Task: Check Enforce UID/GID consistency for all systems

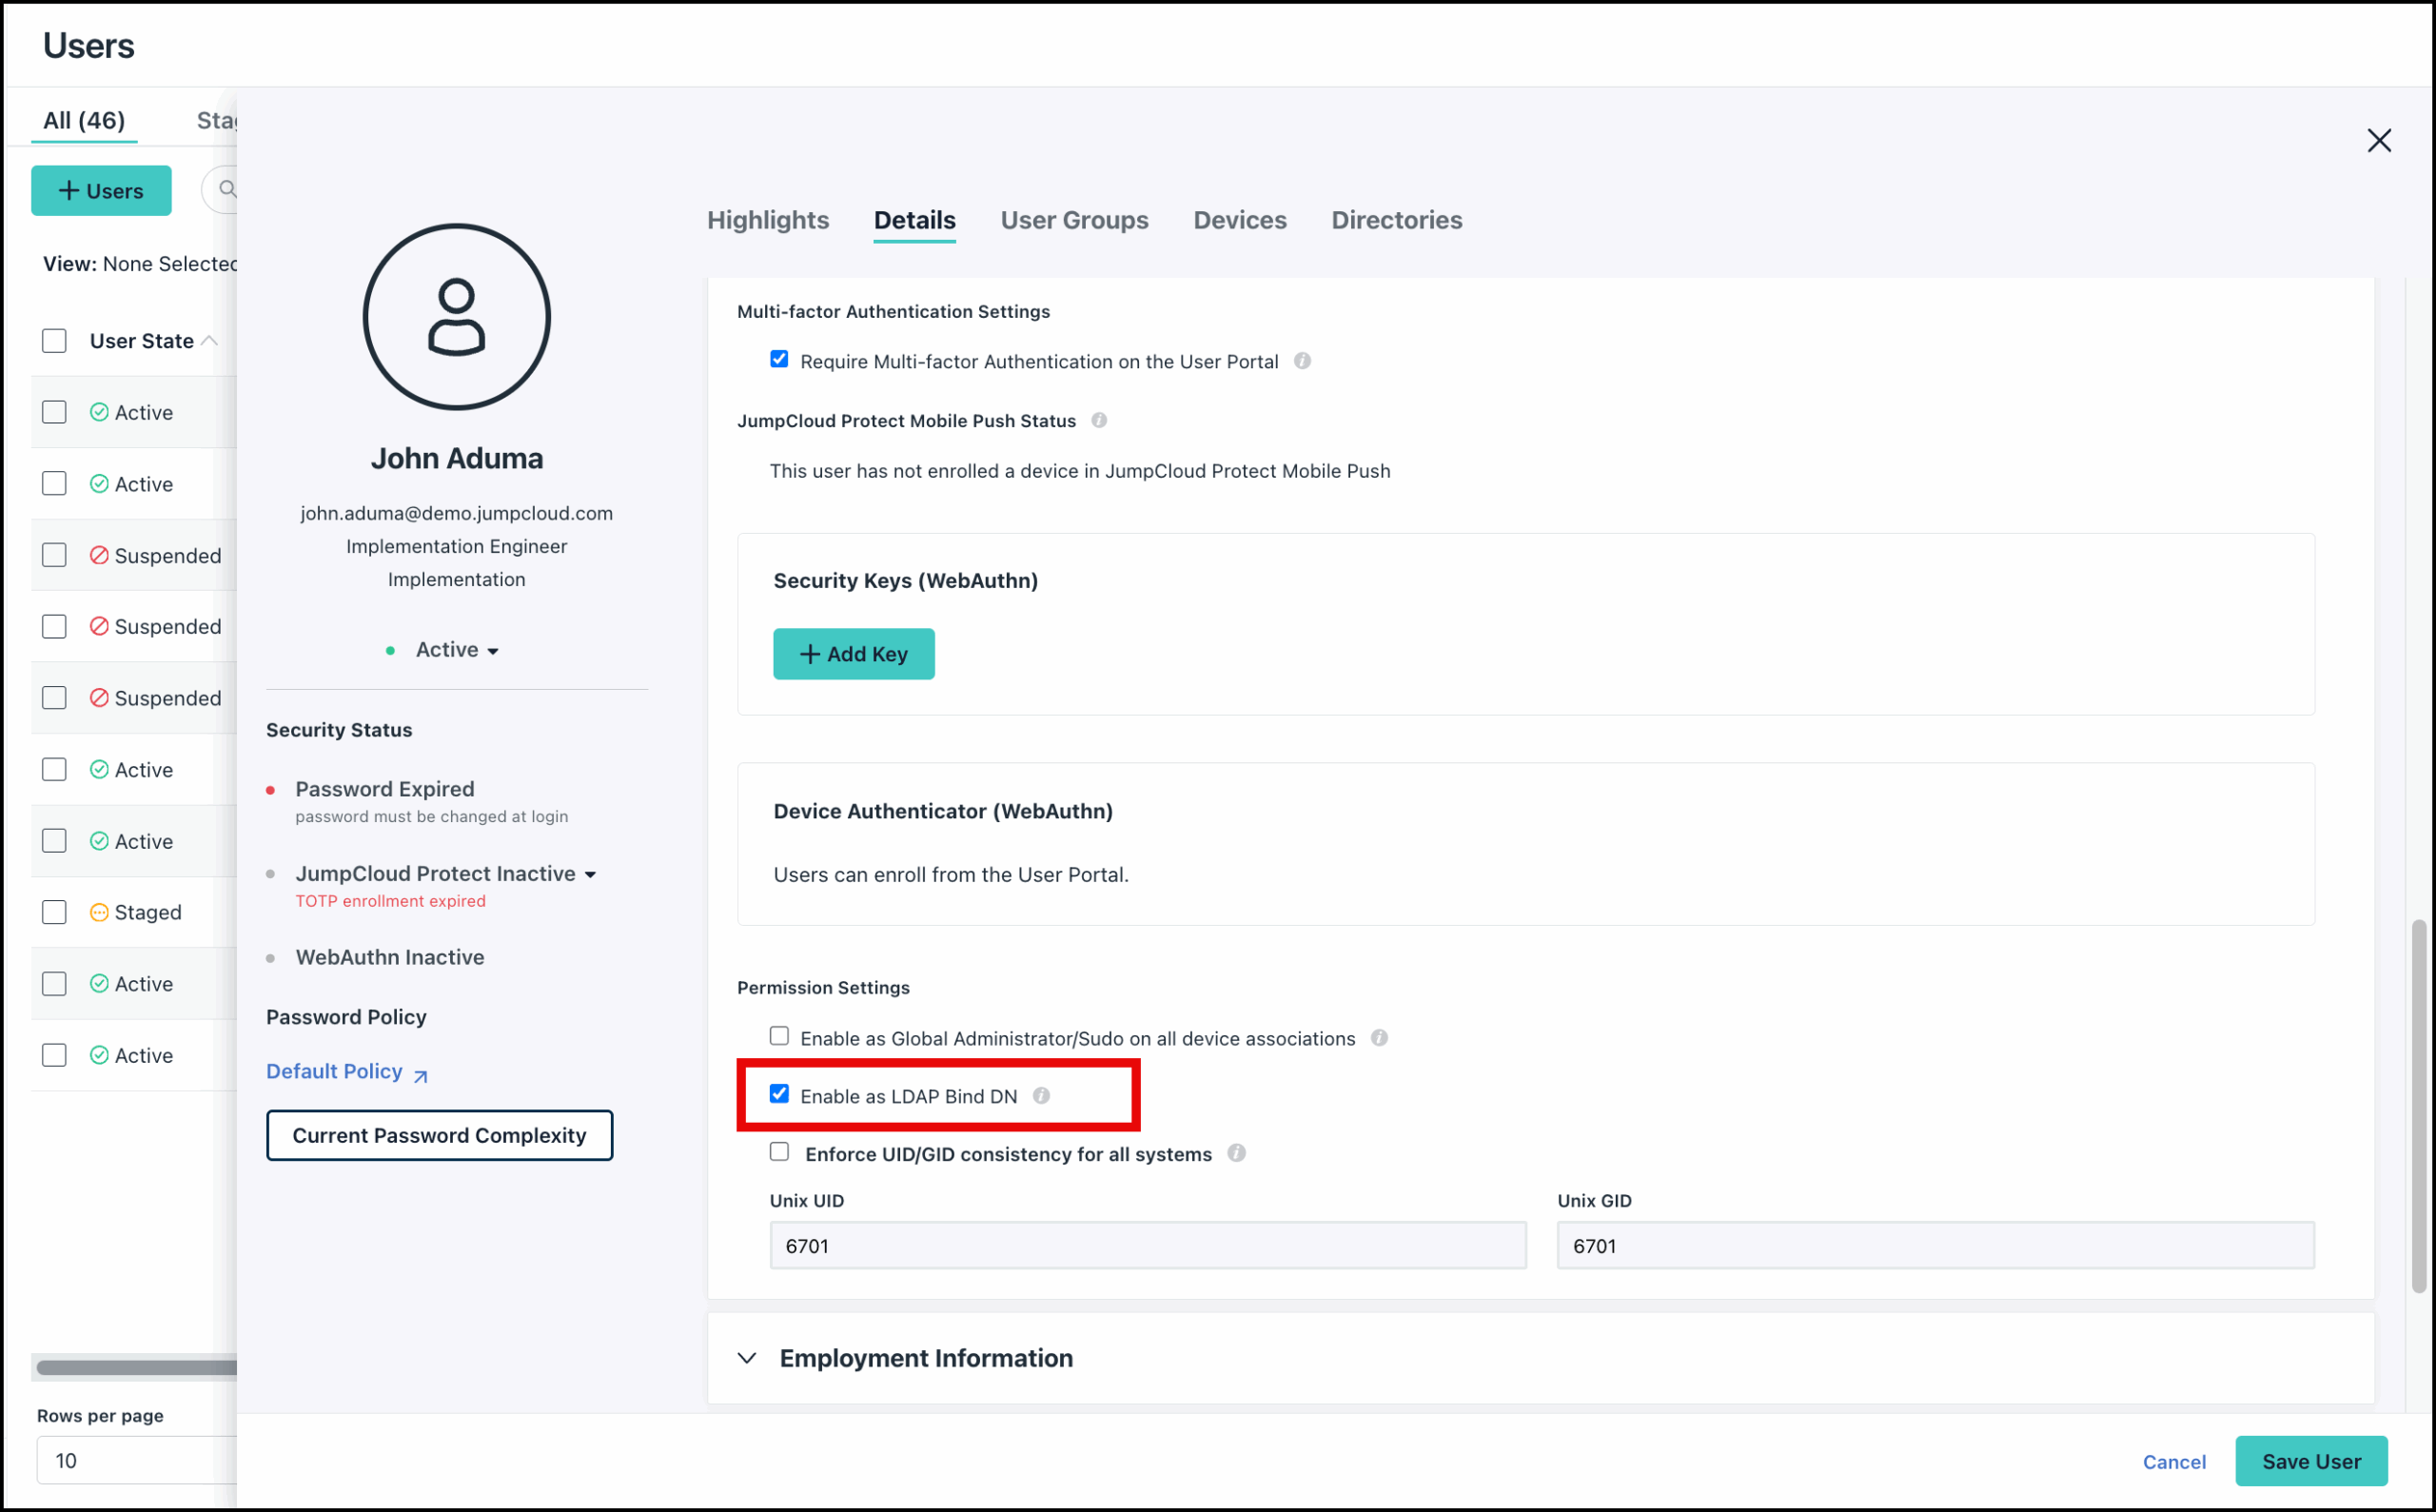Action: [x=779, y=1152]
